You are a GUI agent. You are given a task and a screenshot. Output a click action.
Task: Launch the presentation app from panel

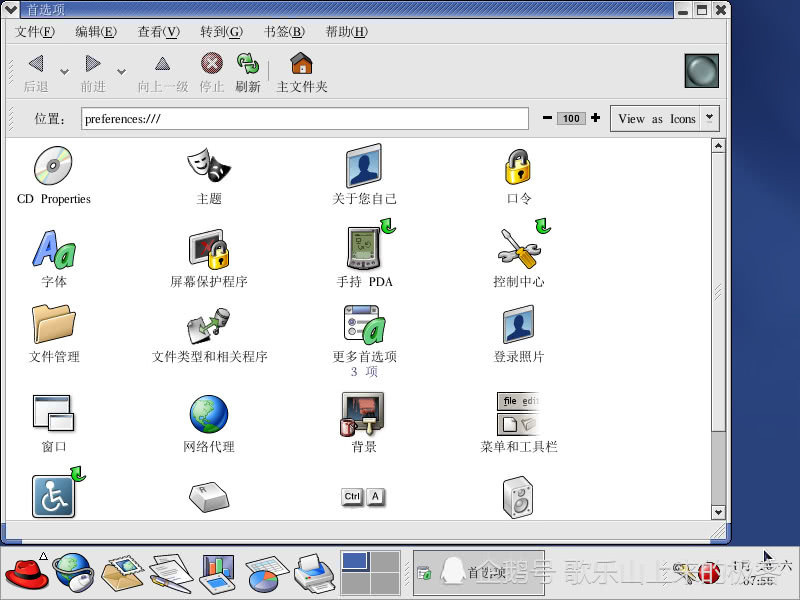tap(218, 573)
